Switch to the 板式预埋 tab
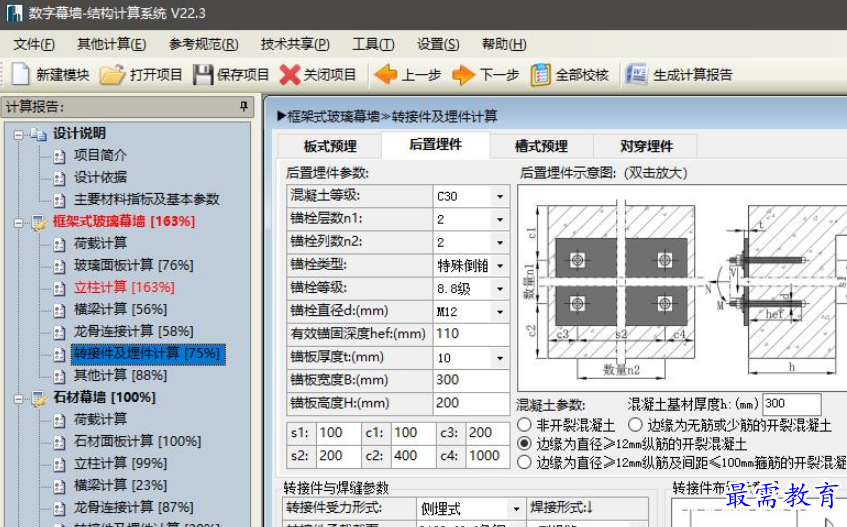 330,146
